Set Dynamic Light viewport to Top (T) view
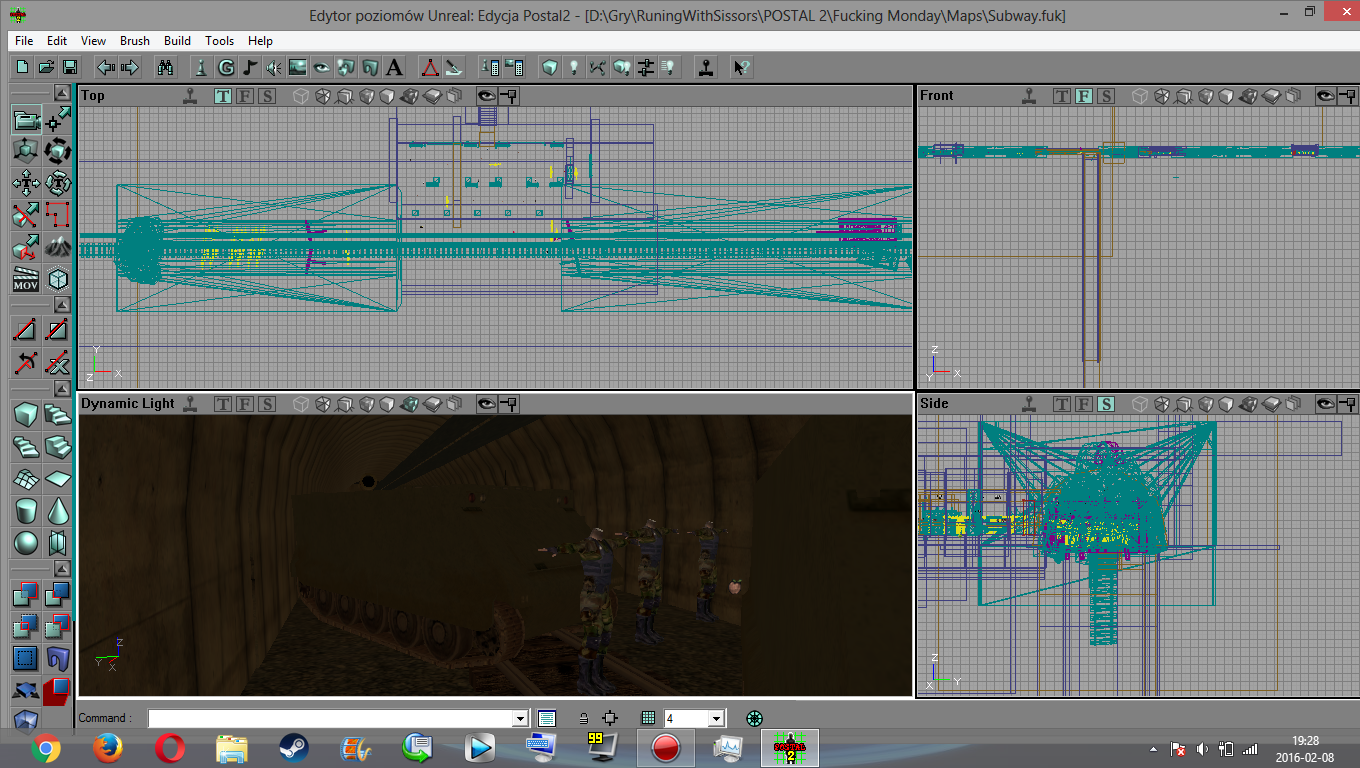Screen dimensions: 1360x768 [x=223, y=404]
